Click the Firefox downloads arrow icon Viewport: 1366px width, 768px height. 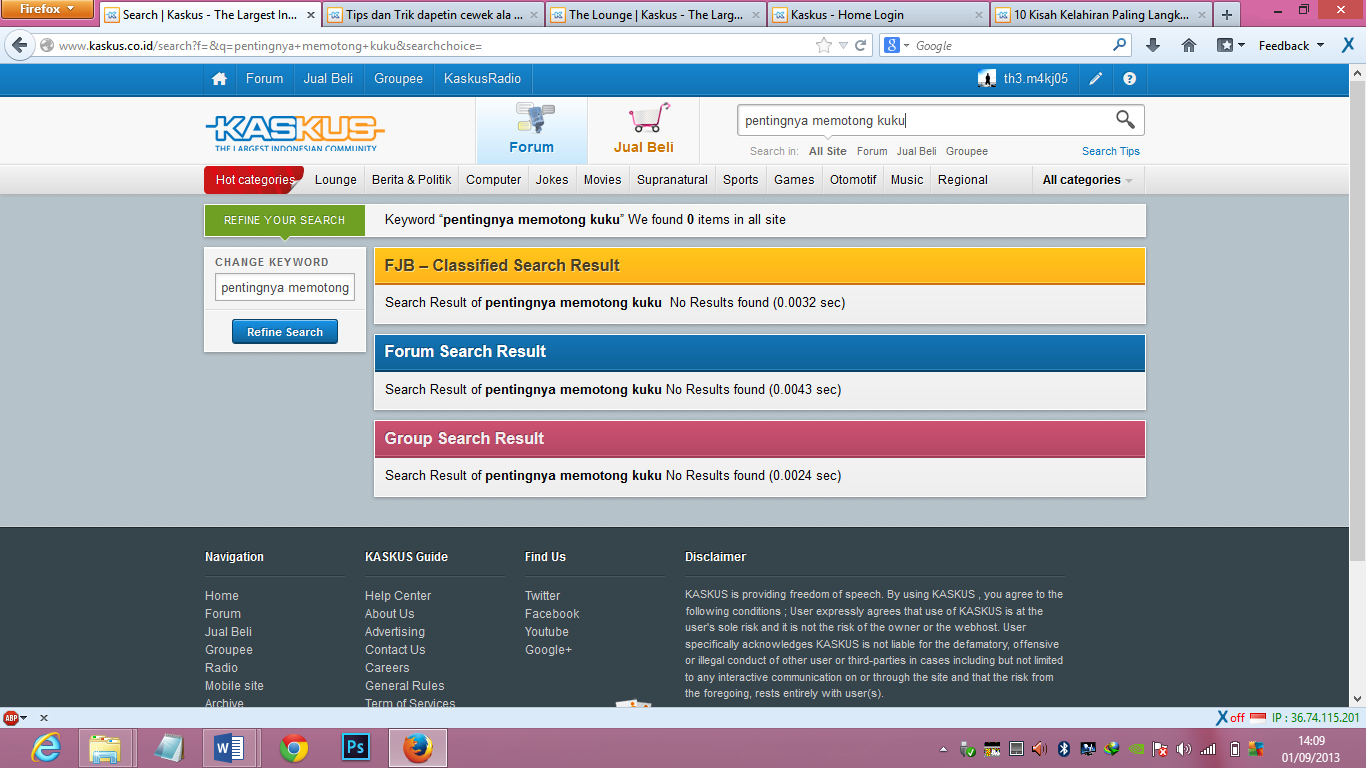pyautogui.click(x=1153, y=45)
